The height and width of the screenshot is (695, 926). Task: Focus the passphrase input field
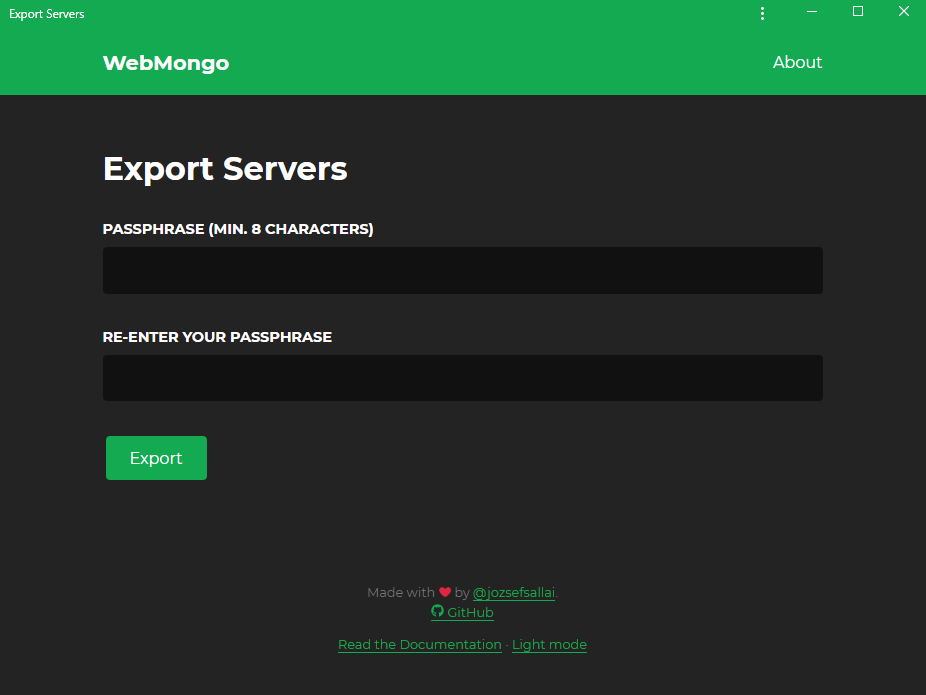coord(462,270)
